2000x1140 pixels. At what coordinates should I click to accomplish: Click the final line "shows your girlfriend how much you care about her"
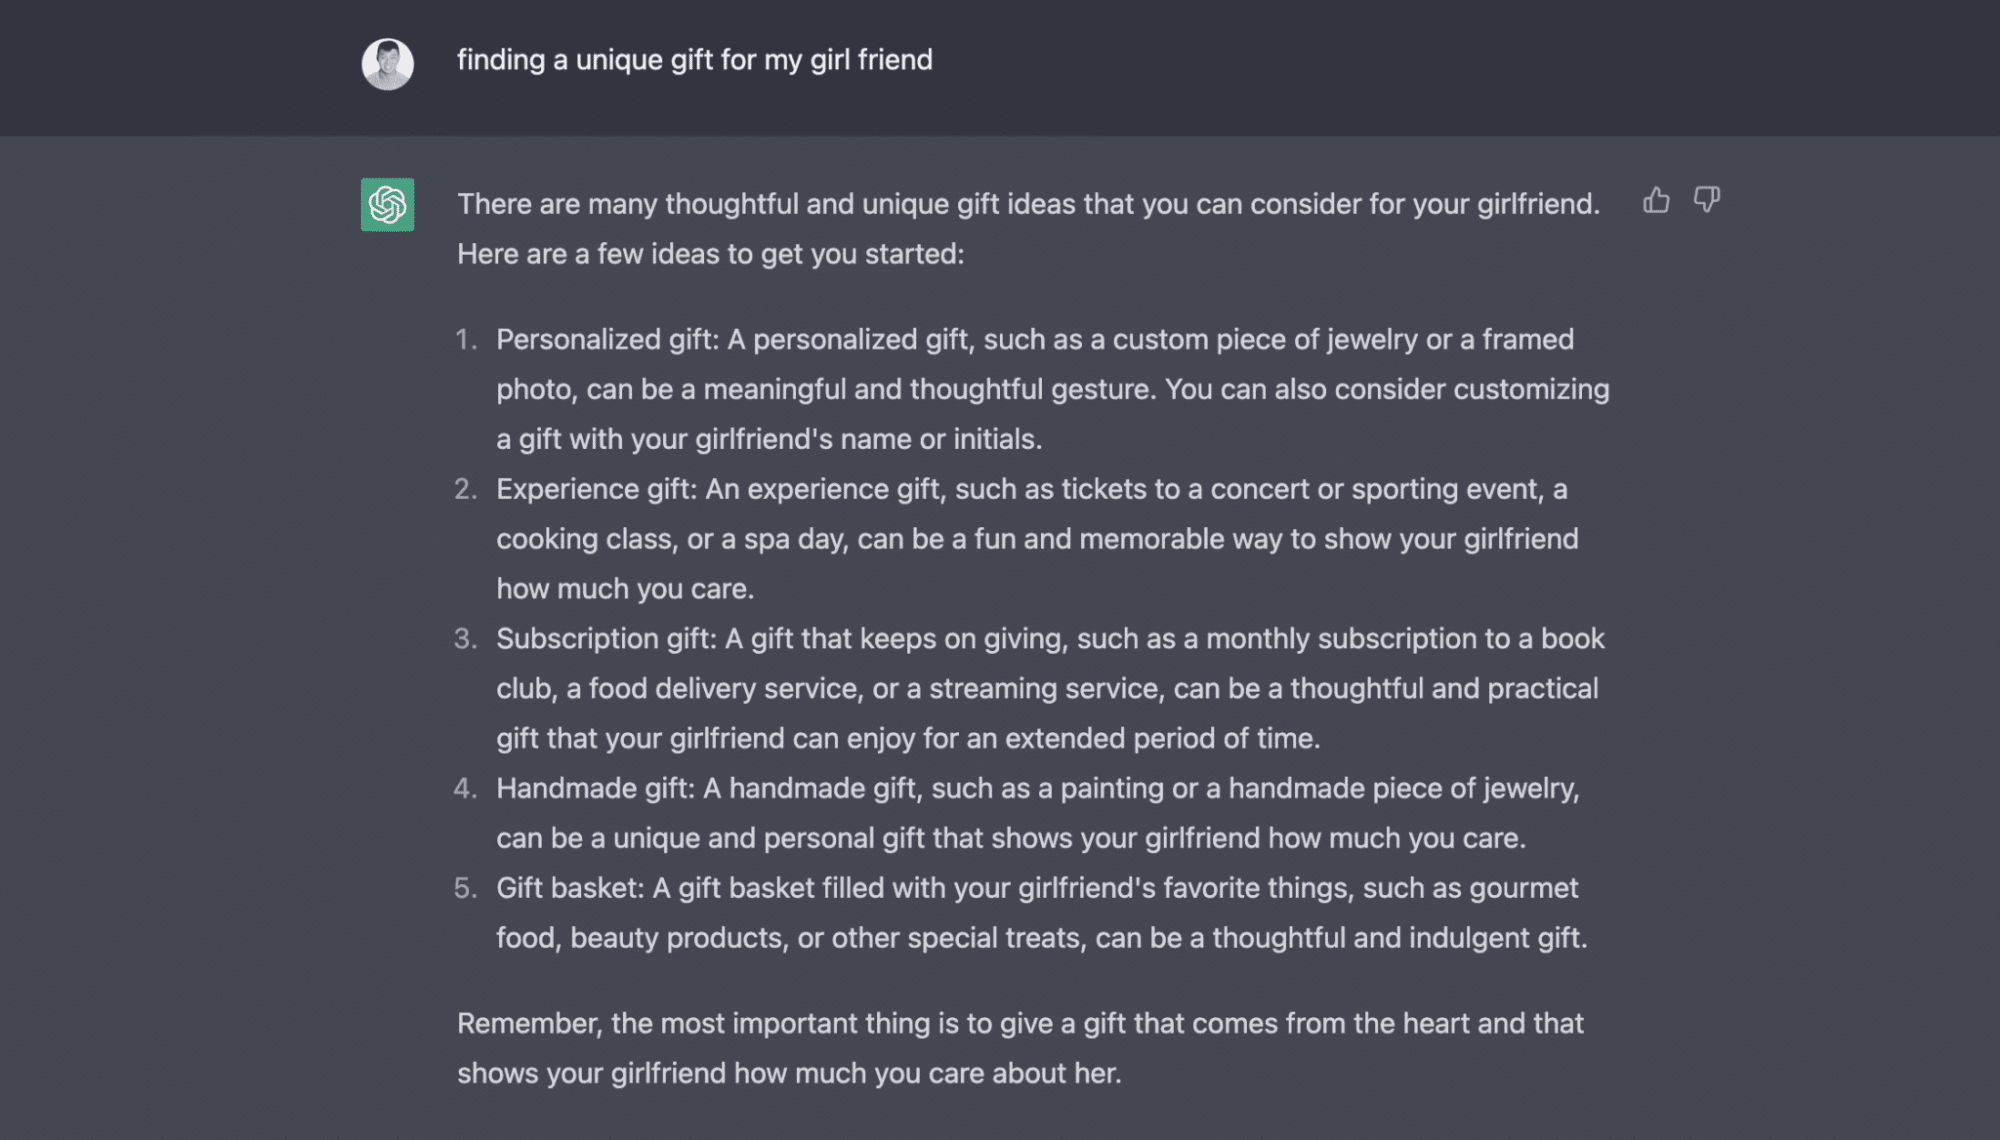tap(789, 1074)
